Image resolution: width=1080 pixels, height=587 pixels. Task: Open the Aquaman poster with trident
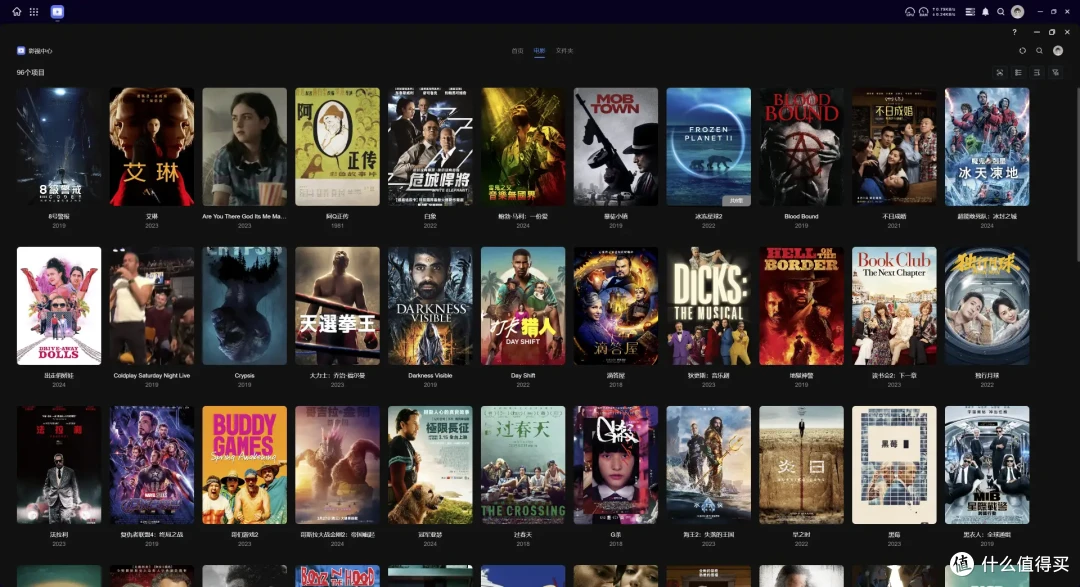point(709,465)
